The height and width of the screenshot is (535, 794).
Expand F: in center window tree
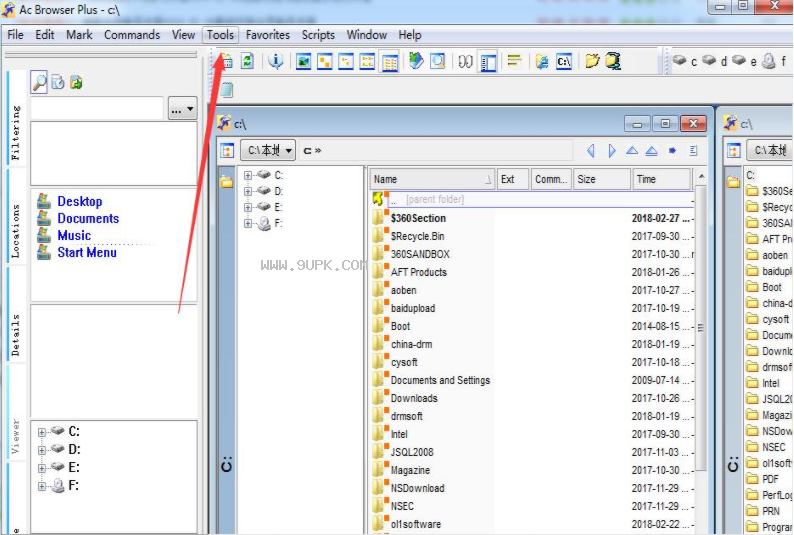(x=248, y=223)
